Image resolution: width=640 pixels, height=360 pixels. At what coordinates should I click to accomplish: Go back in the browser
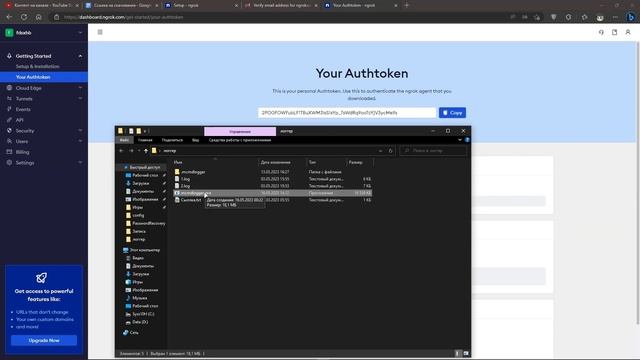tap(9, 17)
